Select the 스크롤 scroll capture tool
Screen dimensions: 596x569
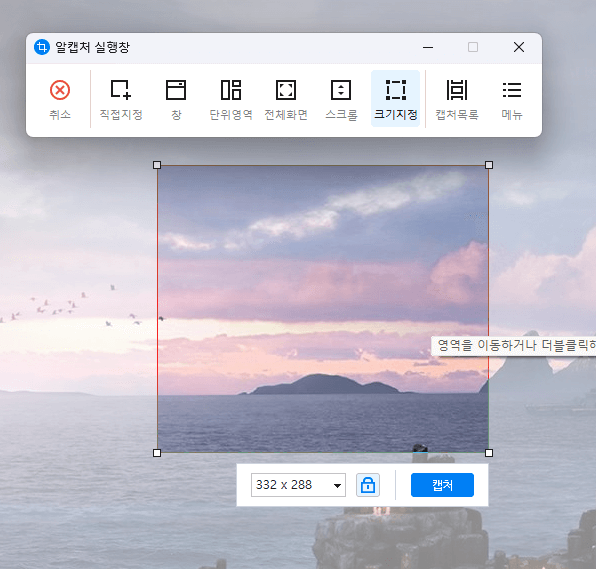click(x=341, y=99)
